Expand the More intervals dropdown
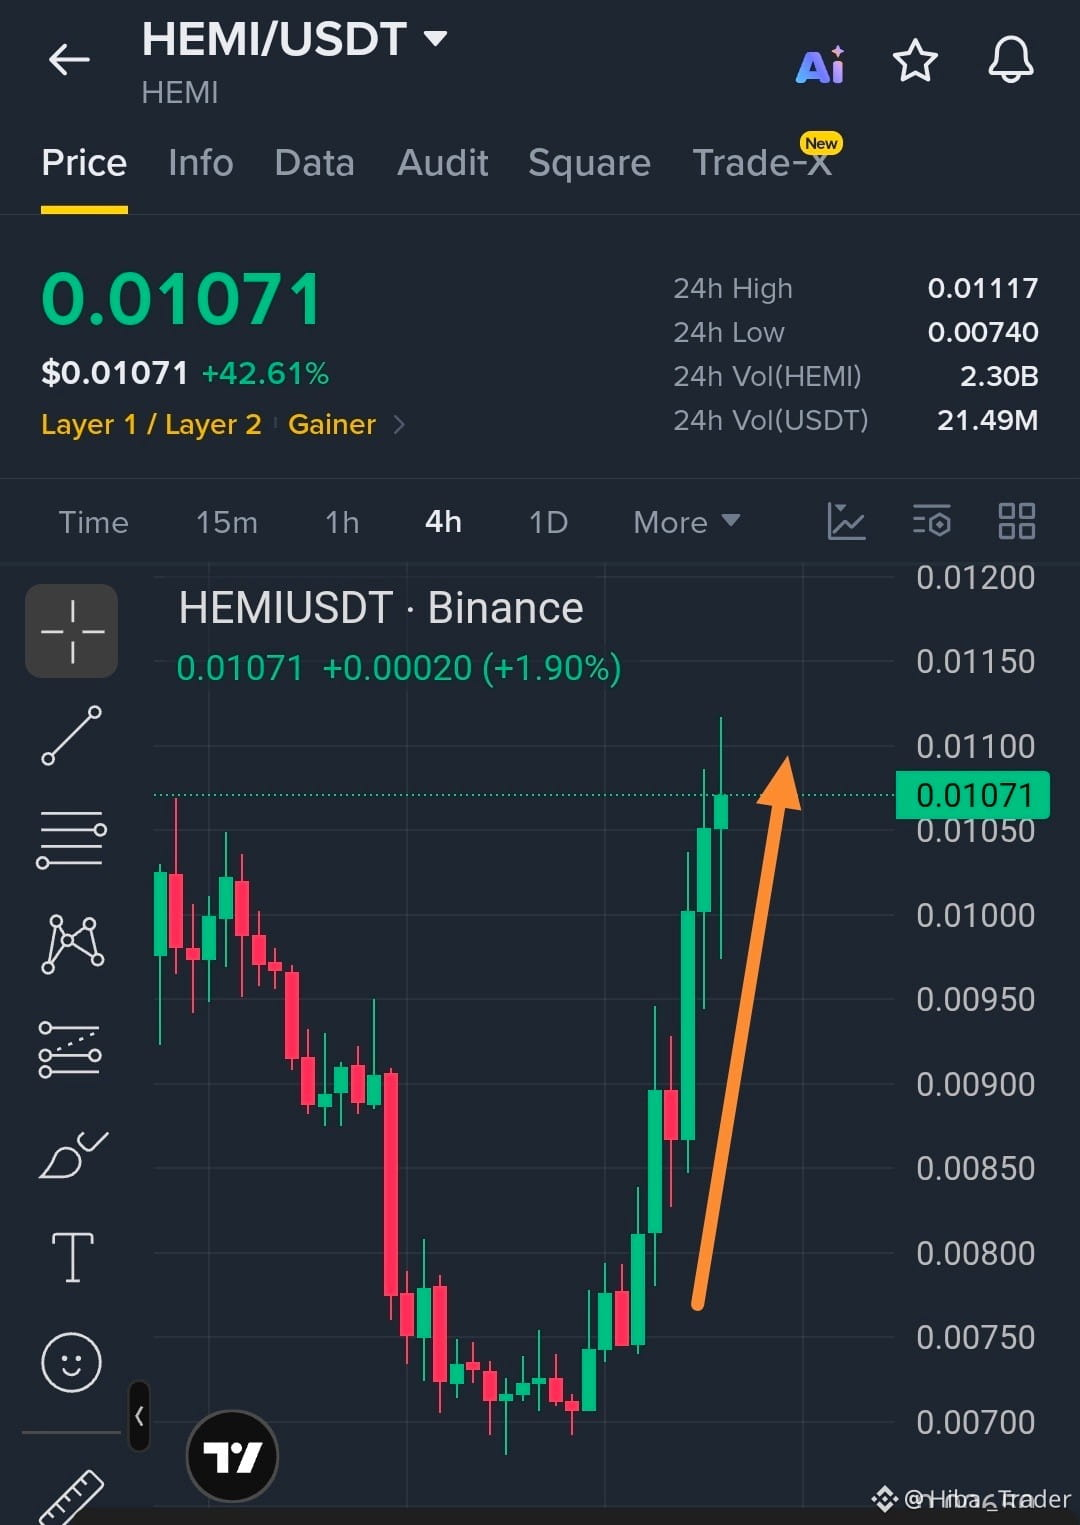1080x1525 pixels. click(x=686, y=522)
